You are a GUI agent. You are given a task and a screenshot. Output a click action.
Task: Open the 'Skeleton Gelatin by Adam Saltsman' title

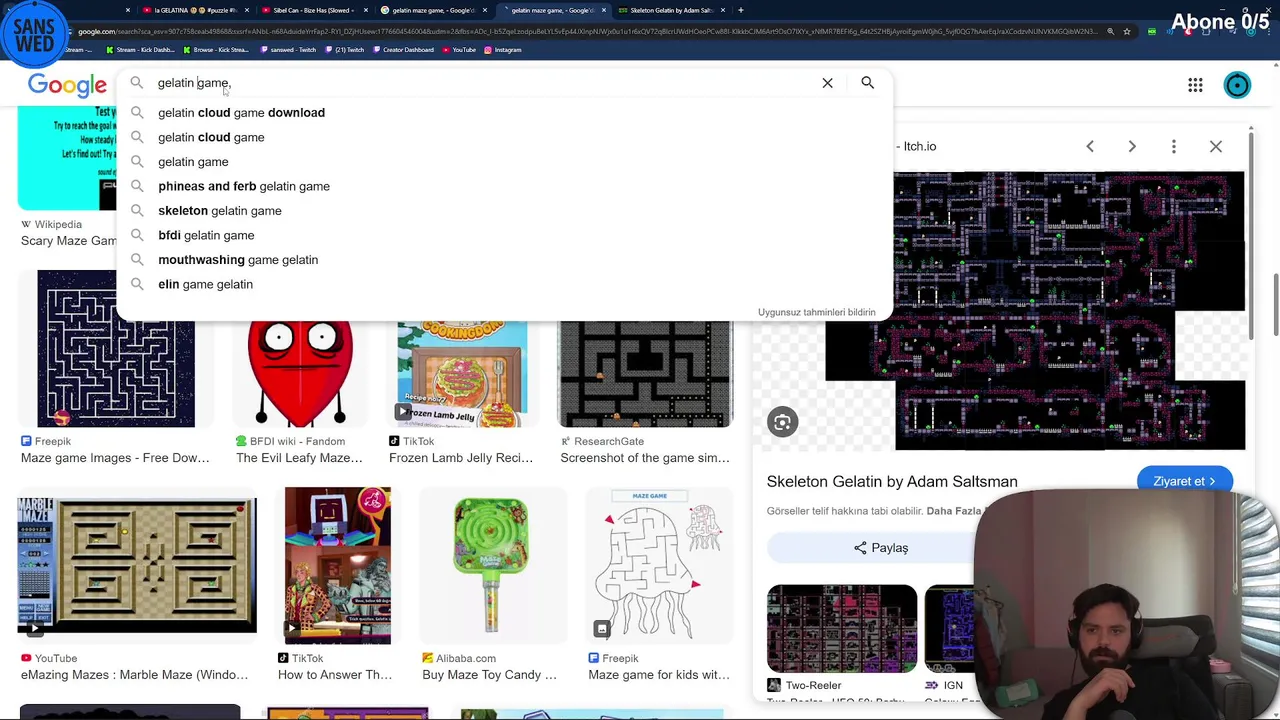click(892, 481)
